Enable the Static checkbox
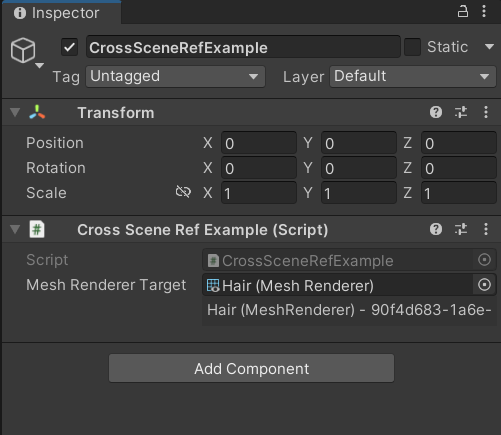This screenshot has height=435, width=501. click(x=412, y=47)
